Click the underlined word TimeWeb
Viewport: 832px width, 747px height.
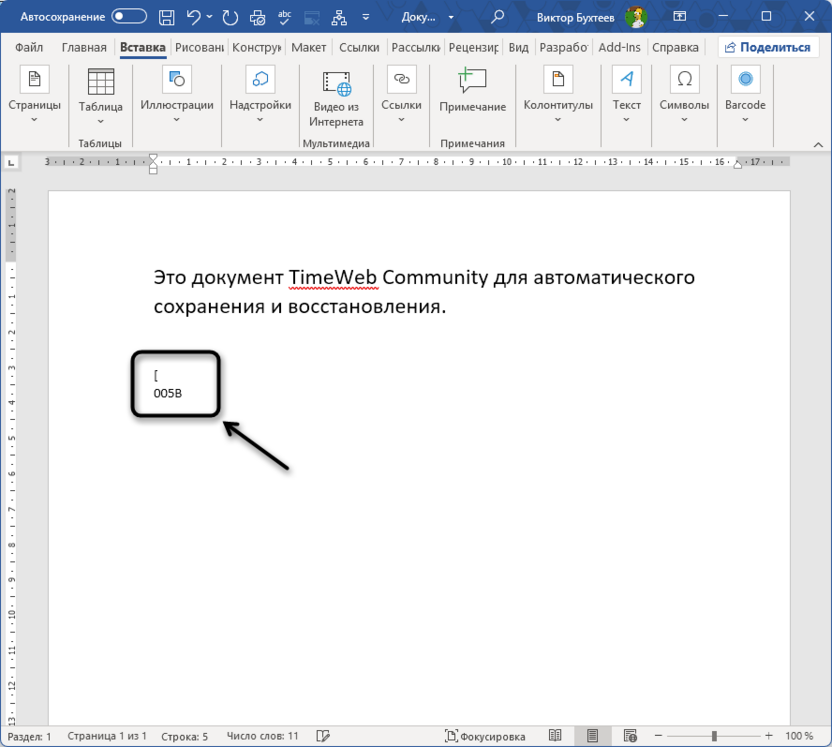[333, 277]
